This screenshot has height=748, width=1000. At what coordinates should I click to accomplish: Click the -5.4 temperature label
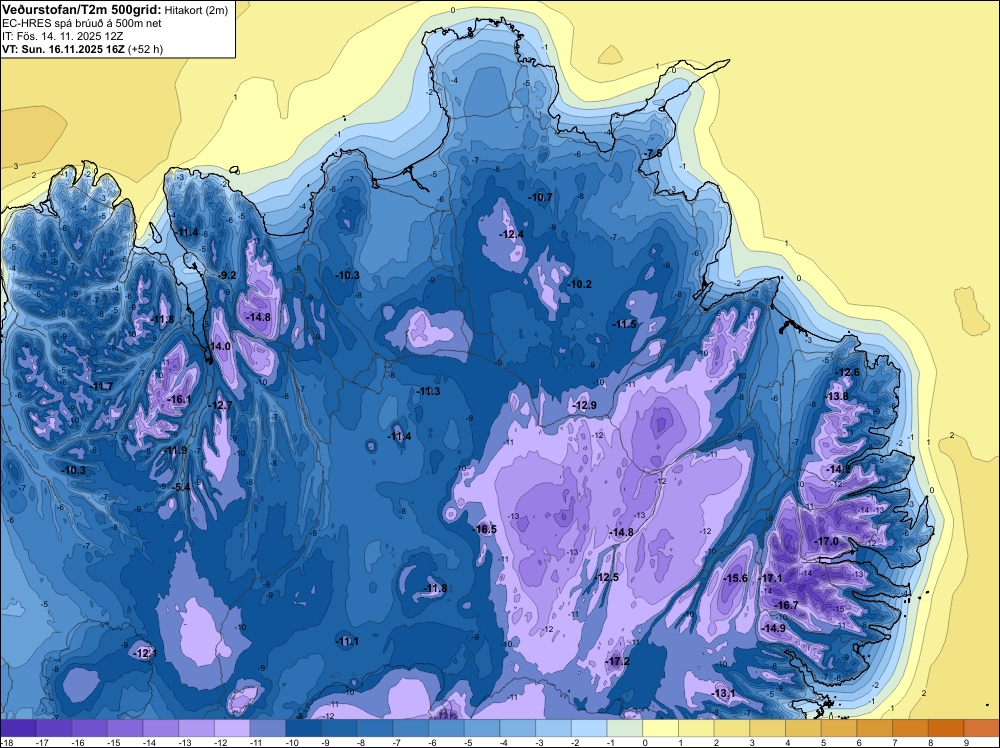coord(181,487)
